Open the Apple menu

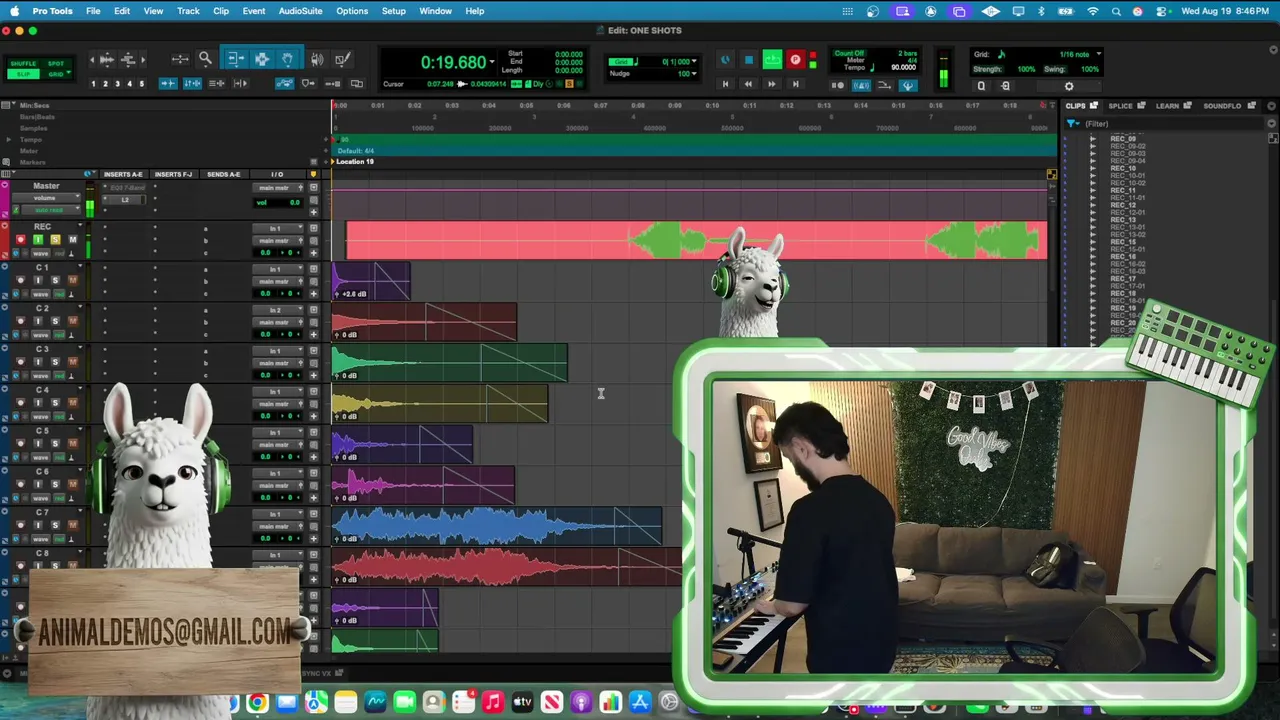tap(14, 11)
